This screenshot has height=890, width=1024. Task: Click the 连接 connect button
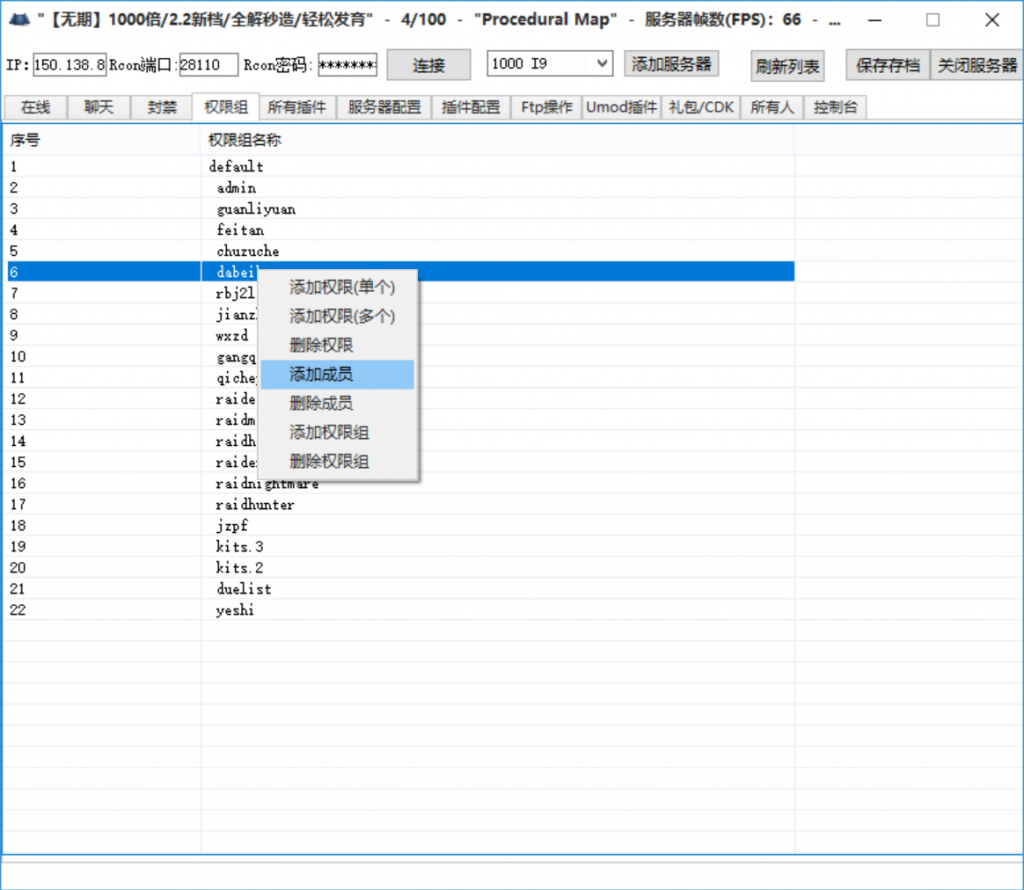tap(428, 65)
